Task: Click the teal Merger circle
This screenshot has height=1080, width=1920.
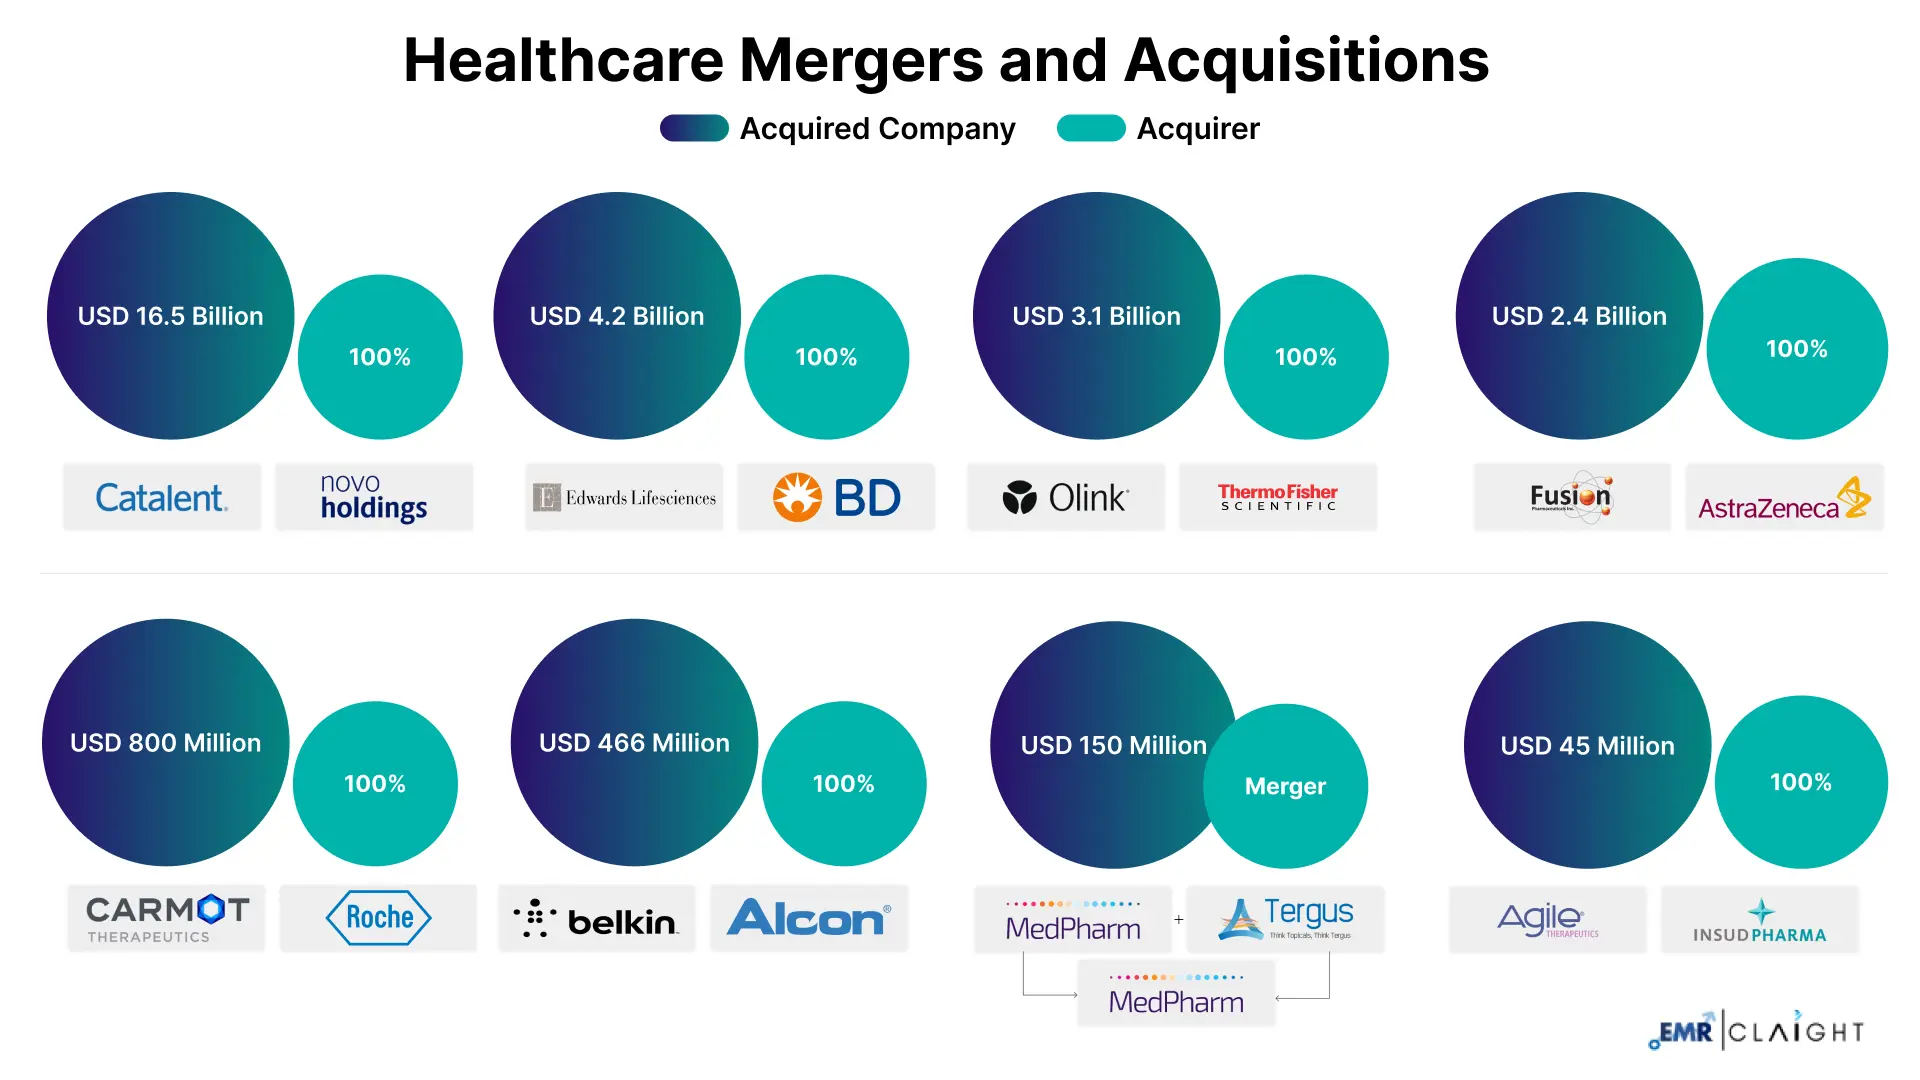Action: 1285,786
